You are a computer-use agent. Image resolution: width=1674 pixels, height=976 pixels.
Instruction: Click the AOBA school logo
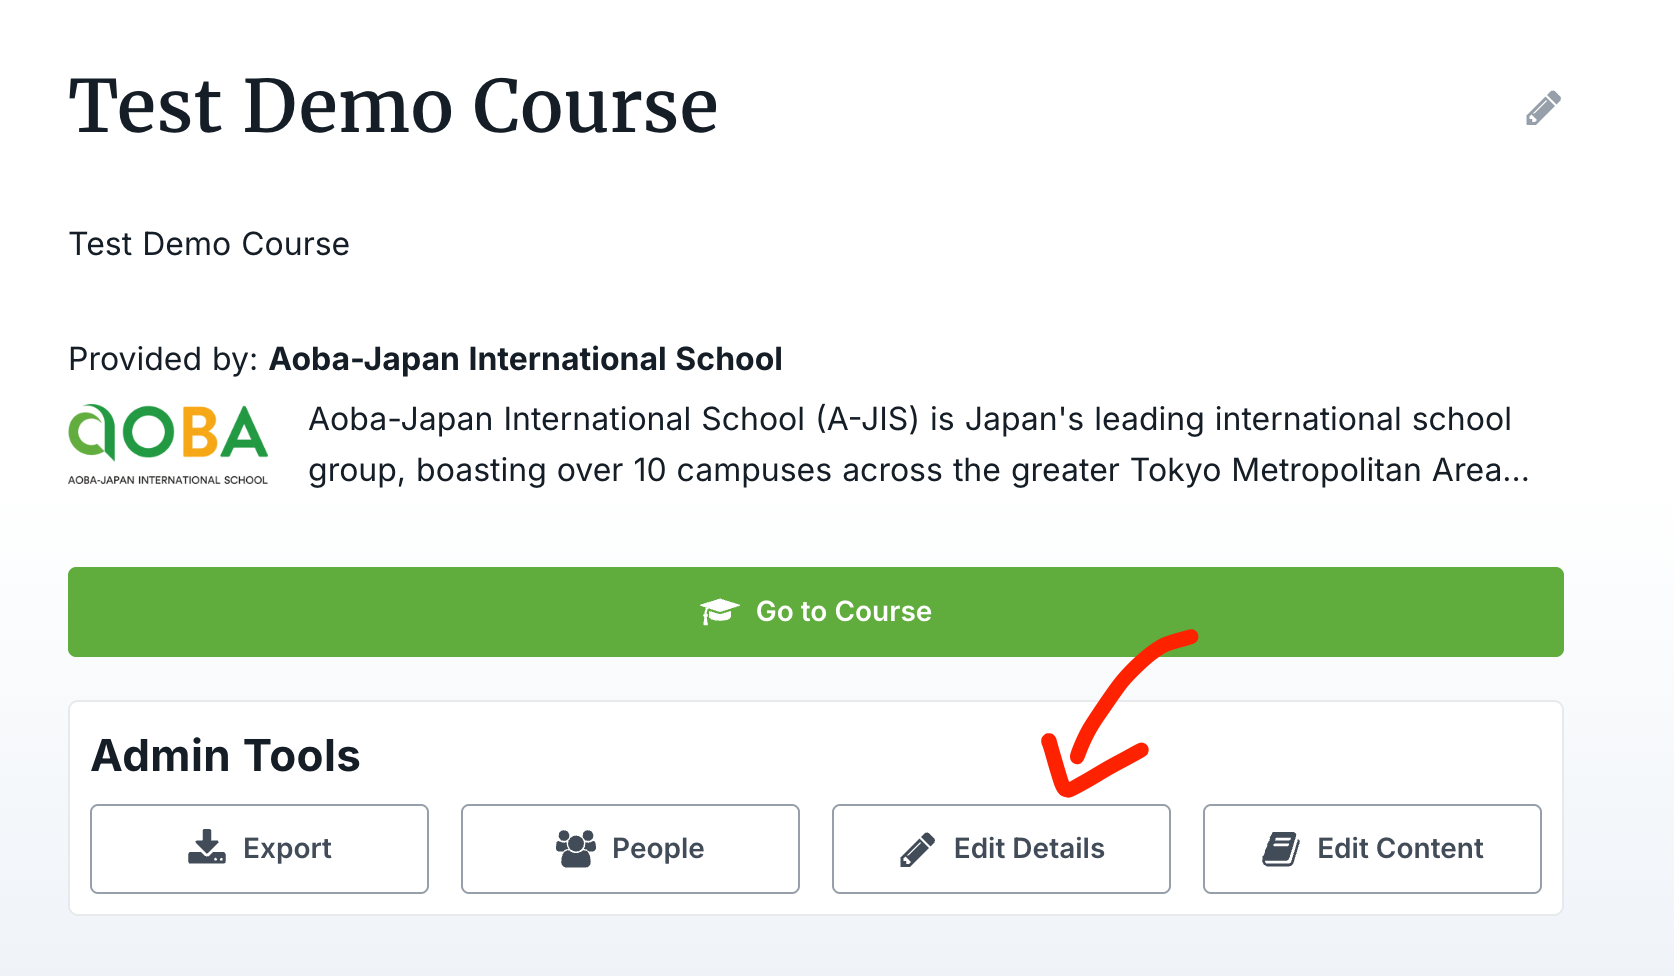tap(168, 444)
